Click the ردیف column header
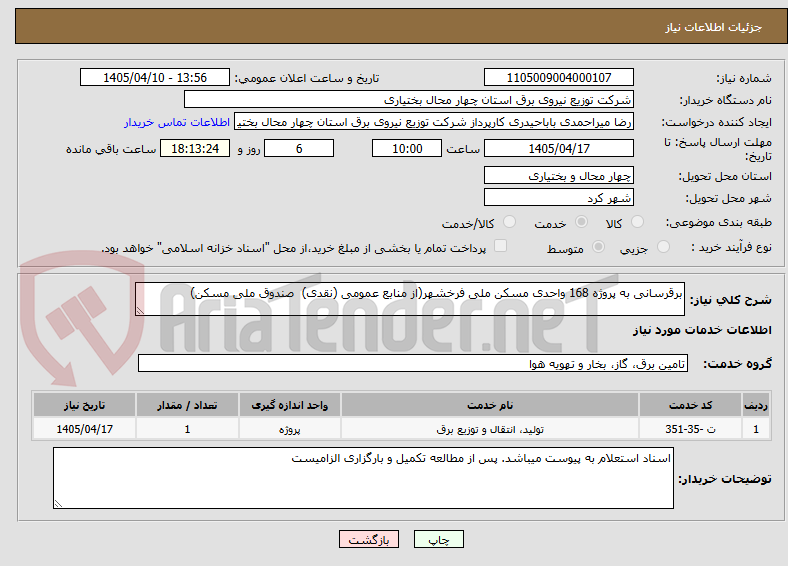 (756, 405)
